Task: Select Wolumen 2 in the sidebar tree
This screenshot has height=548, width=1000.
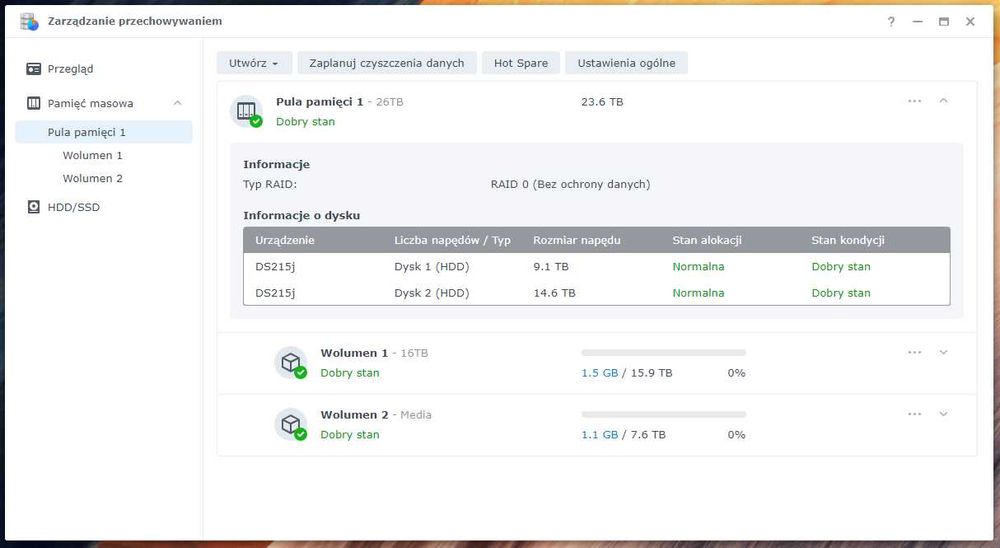Action: tap(92, 178)
